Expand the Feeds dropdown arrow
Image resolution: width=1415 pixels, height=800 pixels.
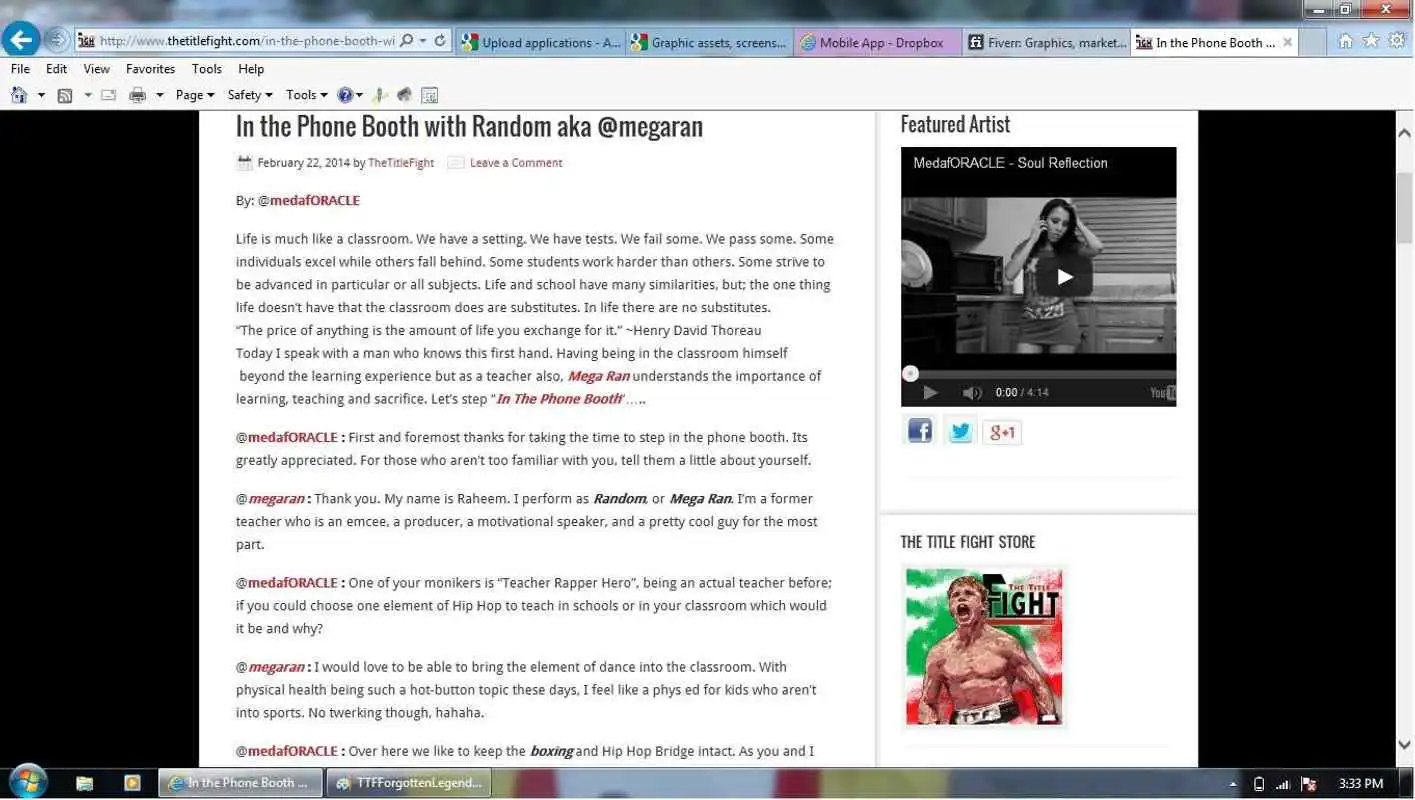[87, 95]
